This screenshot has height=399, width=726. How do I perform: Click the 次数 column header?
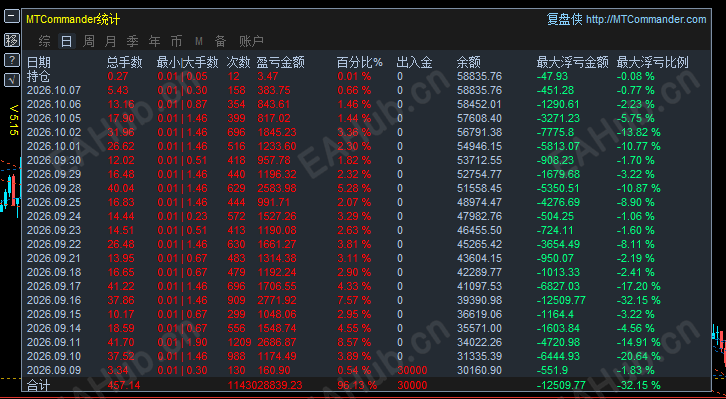238,62
